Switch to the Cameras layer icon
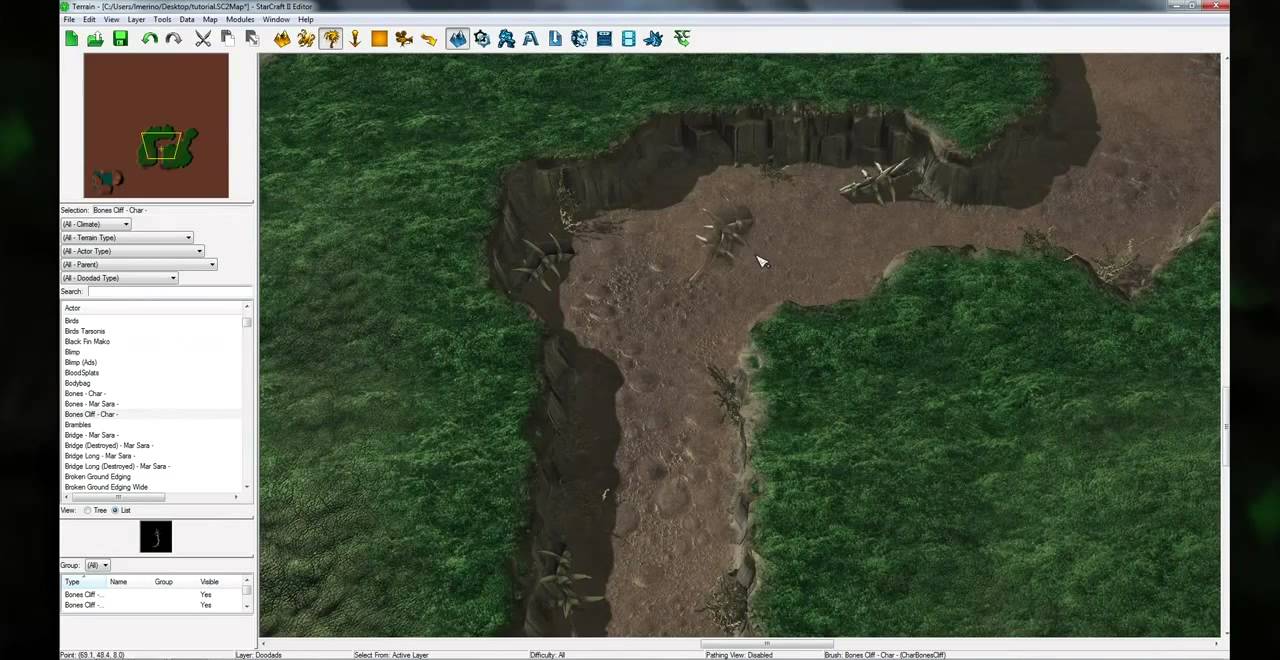Image resolution: width=1280 pixels, height=660 pixels. 404,39
